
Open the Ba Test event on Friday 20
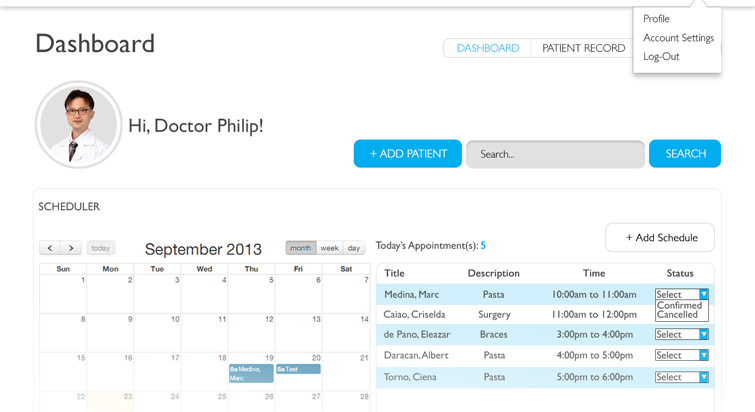pos(298,369)
